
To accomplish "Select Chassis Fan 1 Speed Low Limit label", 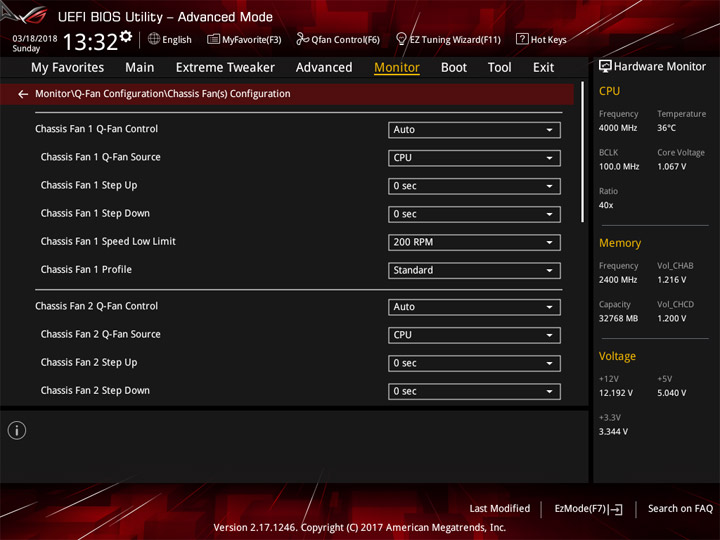I will pos(108,242).
